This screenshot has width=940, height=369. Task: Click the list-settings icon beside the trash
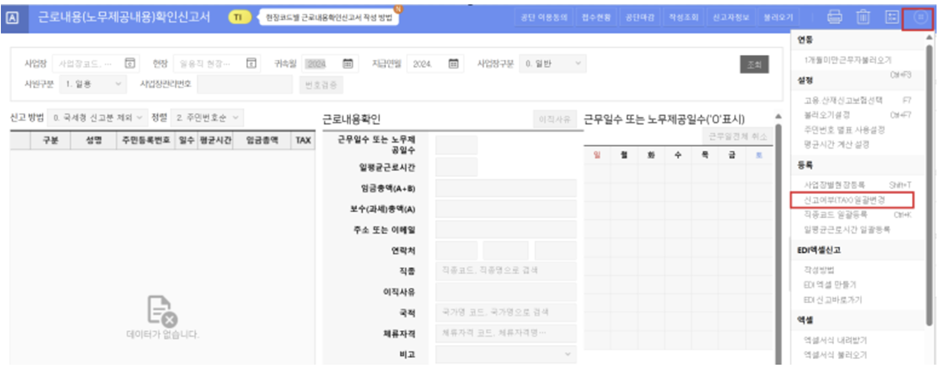(891, 17)
